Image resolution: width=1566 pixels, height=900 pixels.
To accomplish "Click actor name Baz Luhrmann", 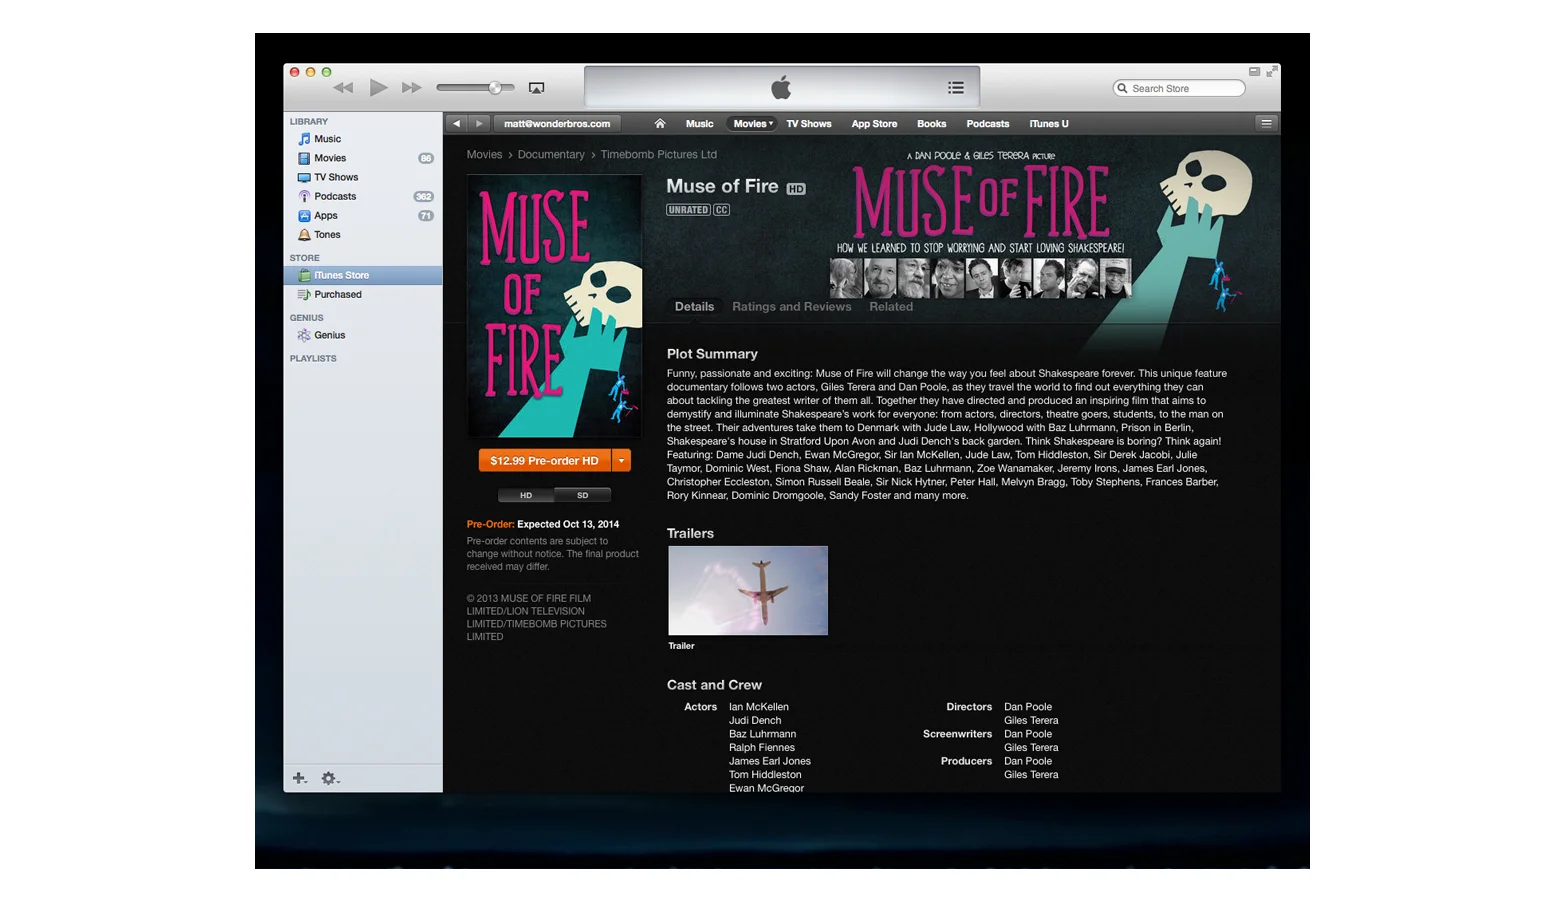I will pos(762,734).
